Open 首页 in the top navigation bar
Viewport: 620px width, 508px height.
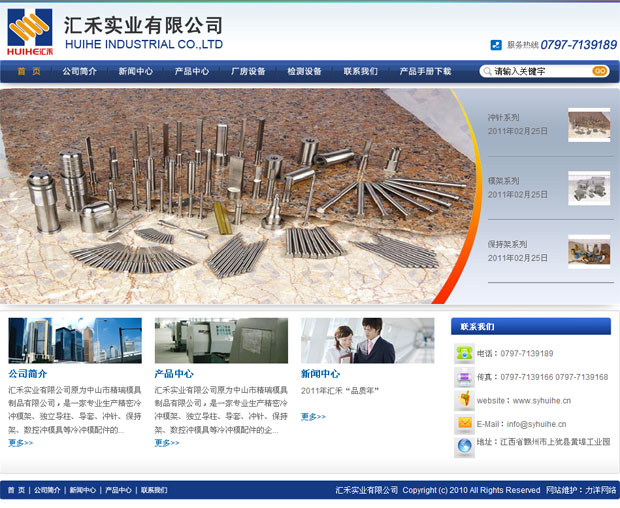point(29,72)
